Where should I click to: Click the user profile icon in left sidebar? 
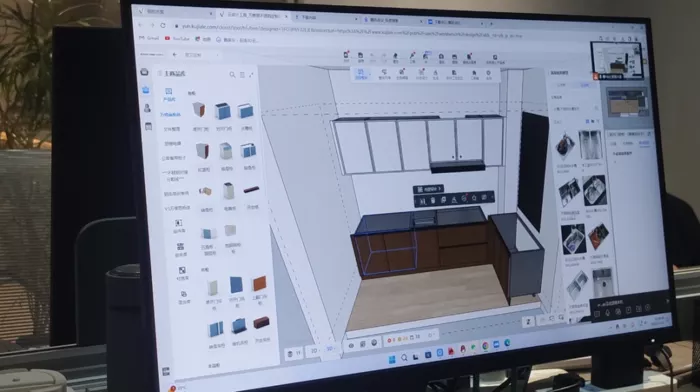click(147, 108)
